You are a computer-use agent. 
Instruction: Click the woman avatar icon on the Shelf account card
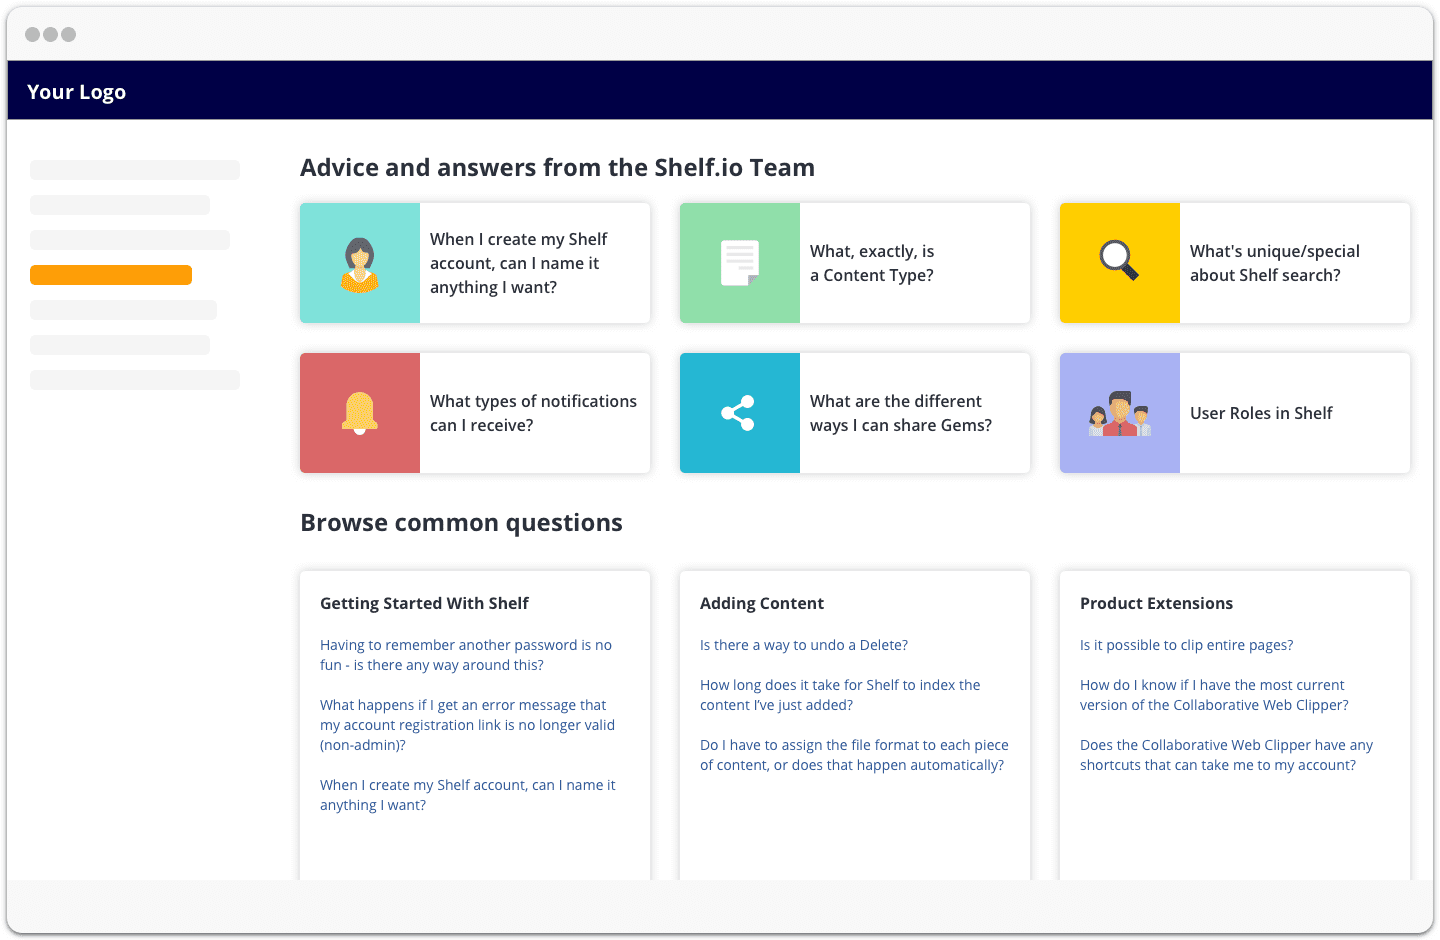360,264
